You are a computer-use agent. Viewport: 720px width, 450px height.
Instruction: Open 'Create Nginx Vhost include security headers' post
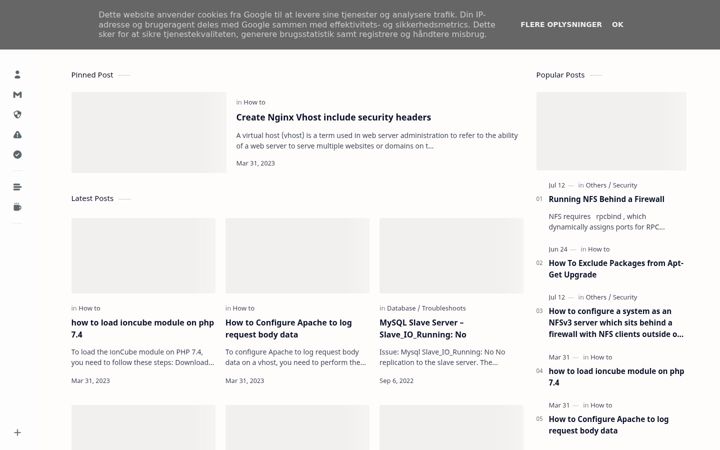[333, 117]
